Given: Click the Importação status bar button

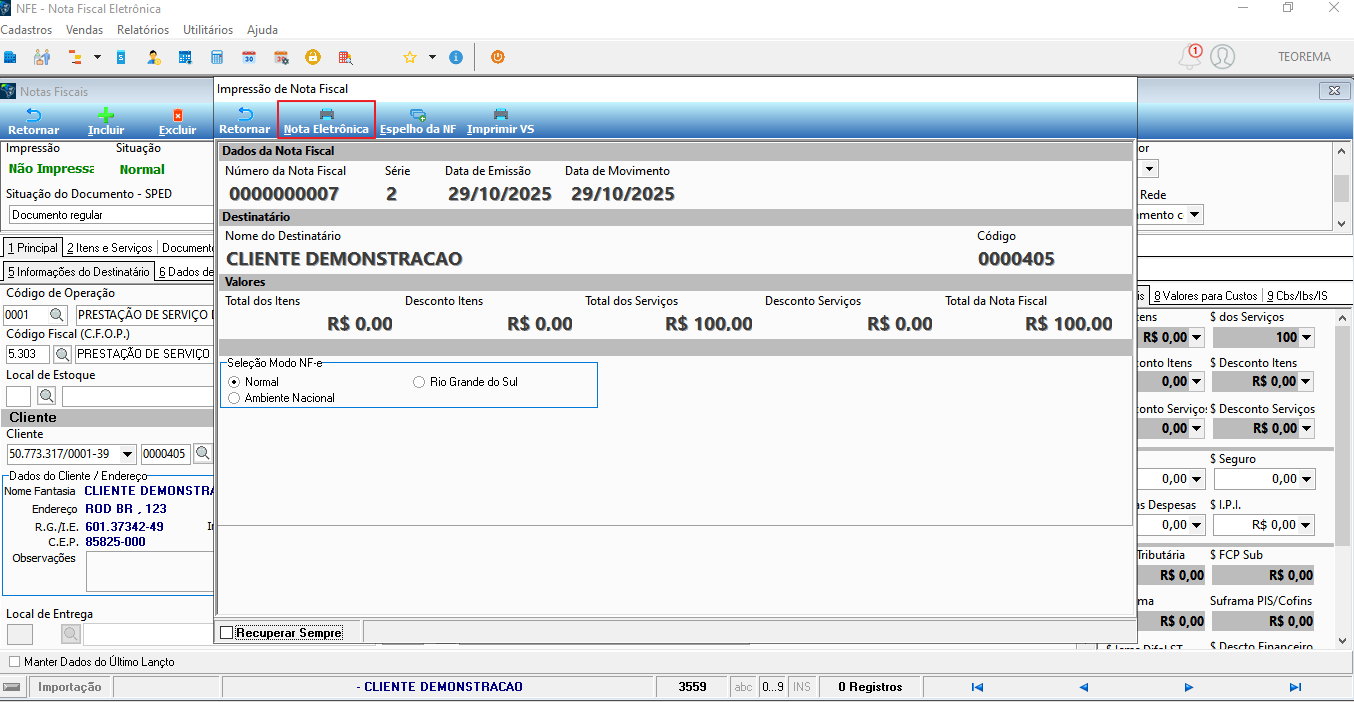Looking at the screenshot, I should pos(69,687).
